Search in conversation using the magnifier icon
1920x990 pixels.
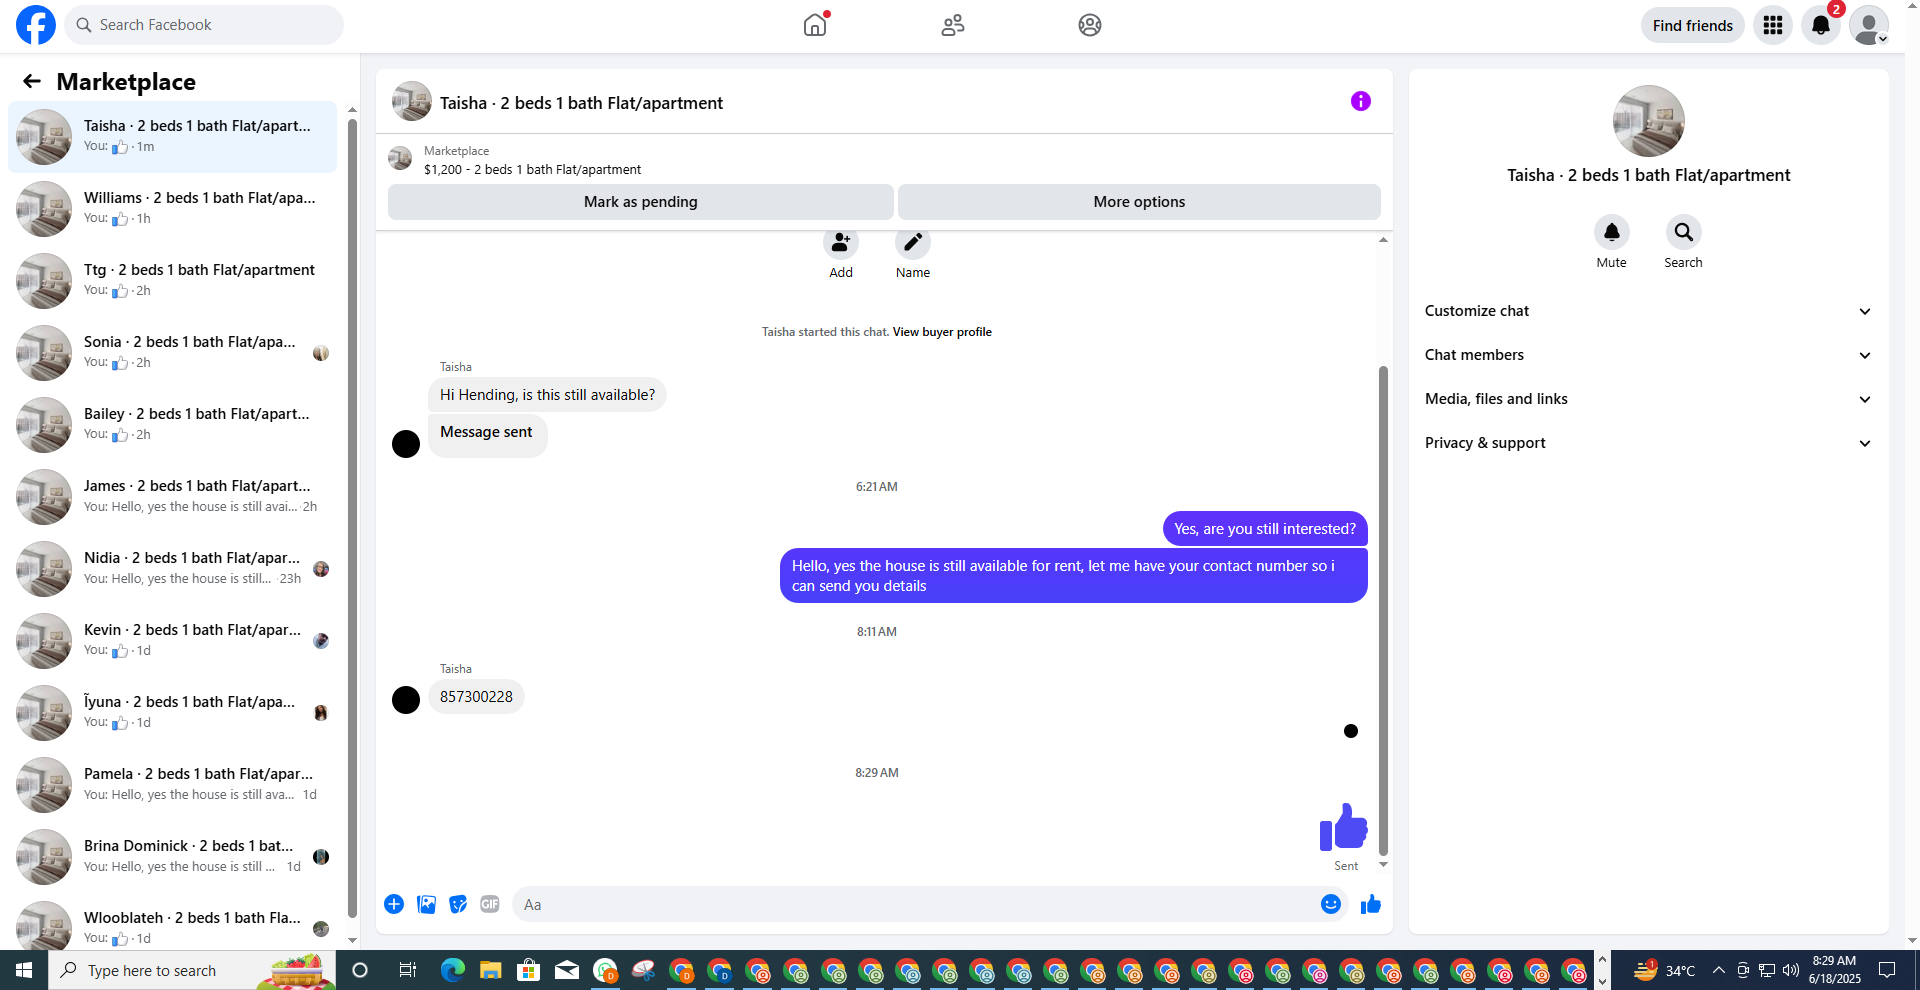pos(1684,232)
